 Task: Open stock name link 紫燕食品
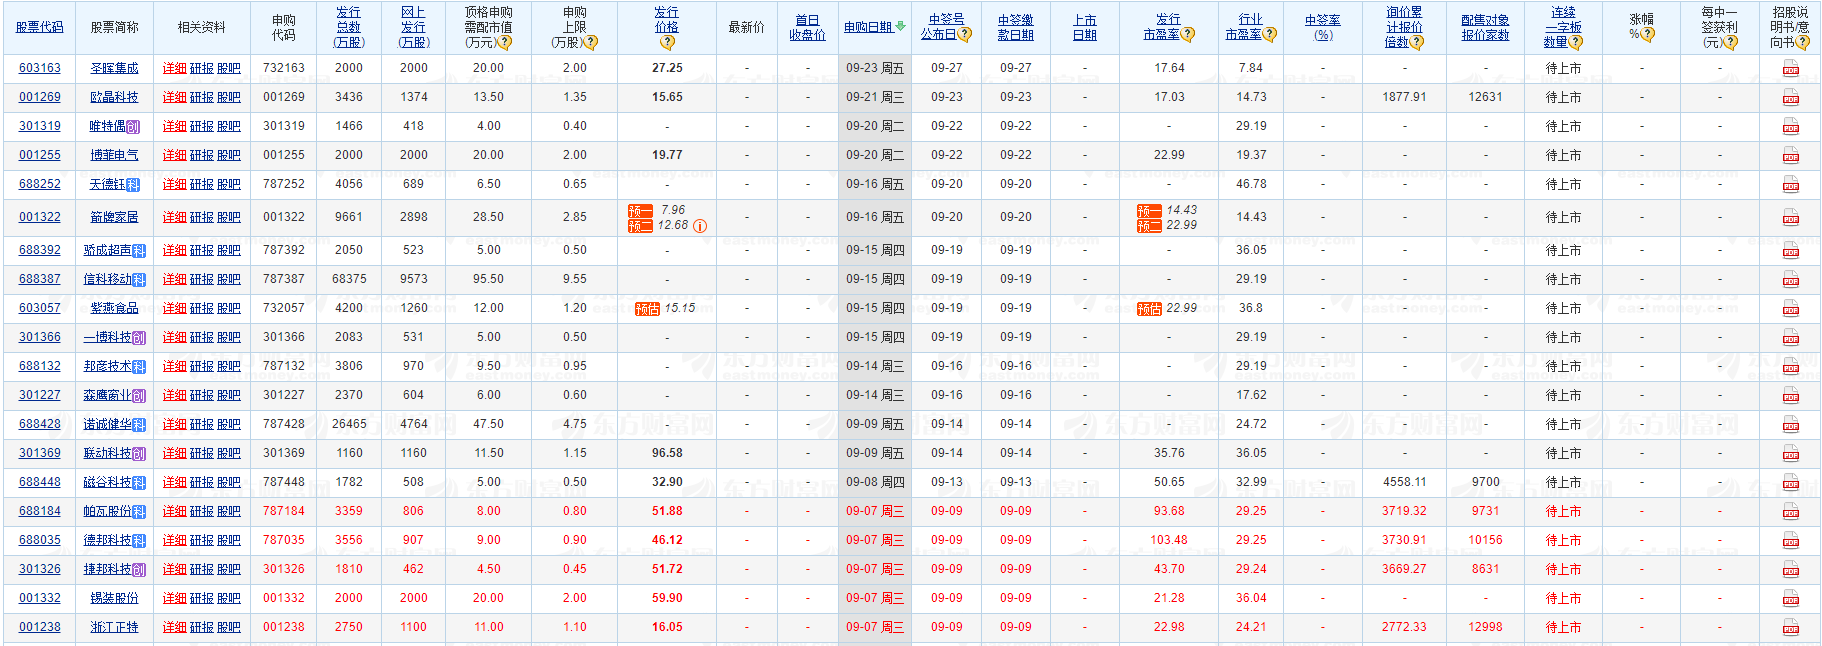tap(114, 308)
